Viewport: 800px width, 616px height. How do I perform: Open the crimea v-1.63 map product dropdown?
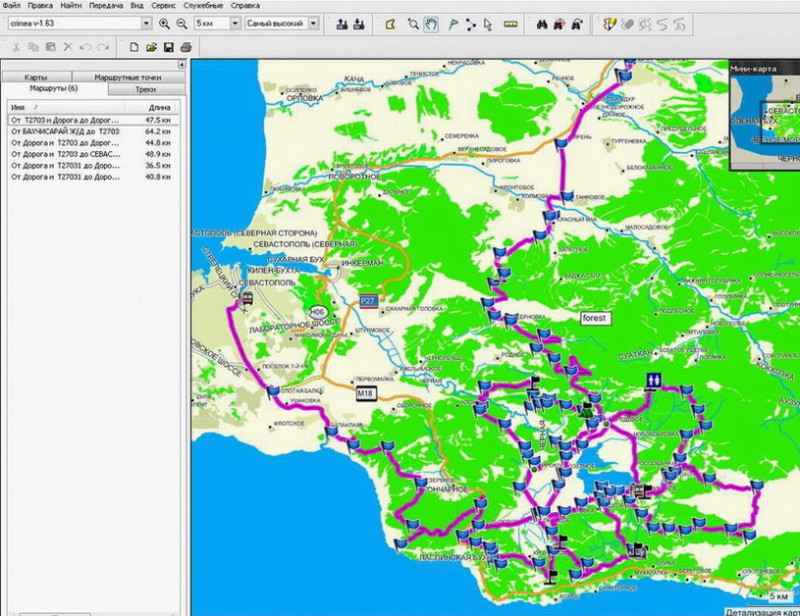pyautogui.click(x=146, y=23)
